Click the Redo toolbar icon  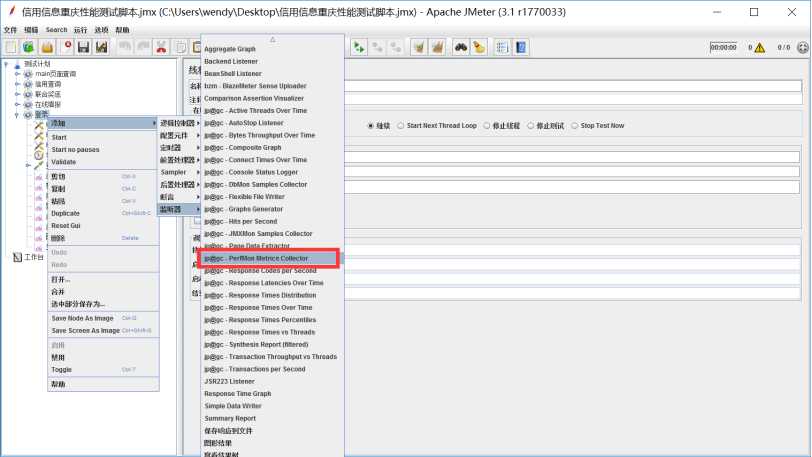[143, 48]
